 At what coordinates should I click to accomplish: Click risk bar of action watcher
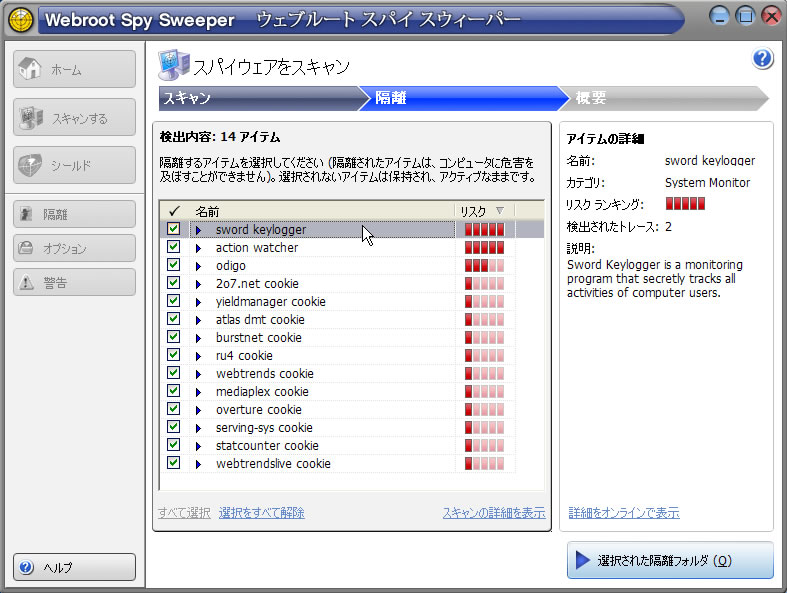tap(484, 248)
